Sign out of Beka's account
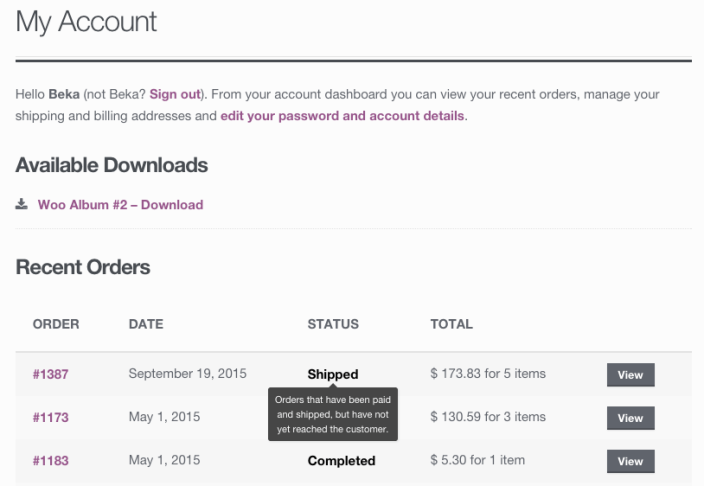The height and width of the screenshot is (486, 704). 175,94
